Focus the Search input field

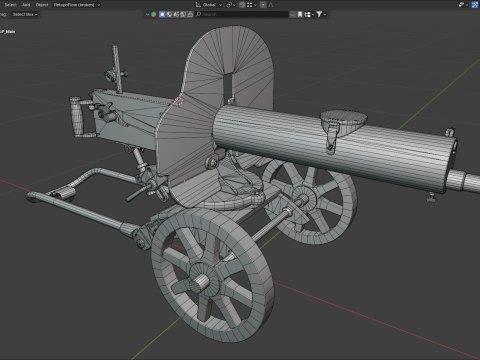pos(242,14)
